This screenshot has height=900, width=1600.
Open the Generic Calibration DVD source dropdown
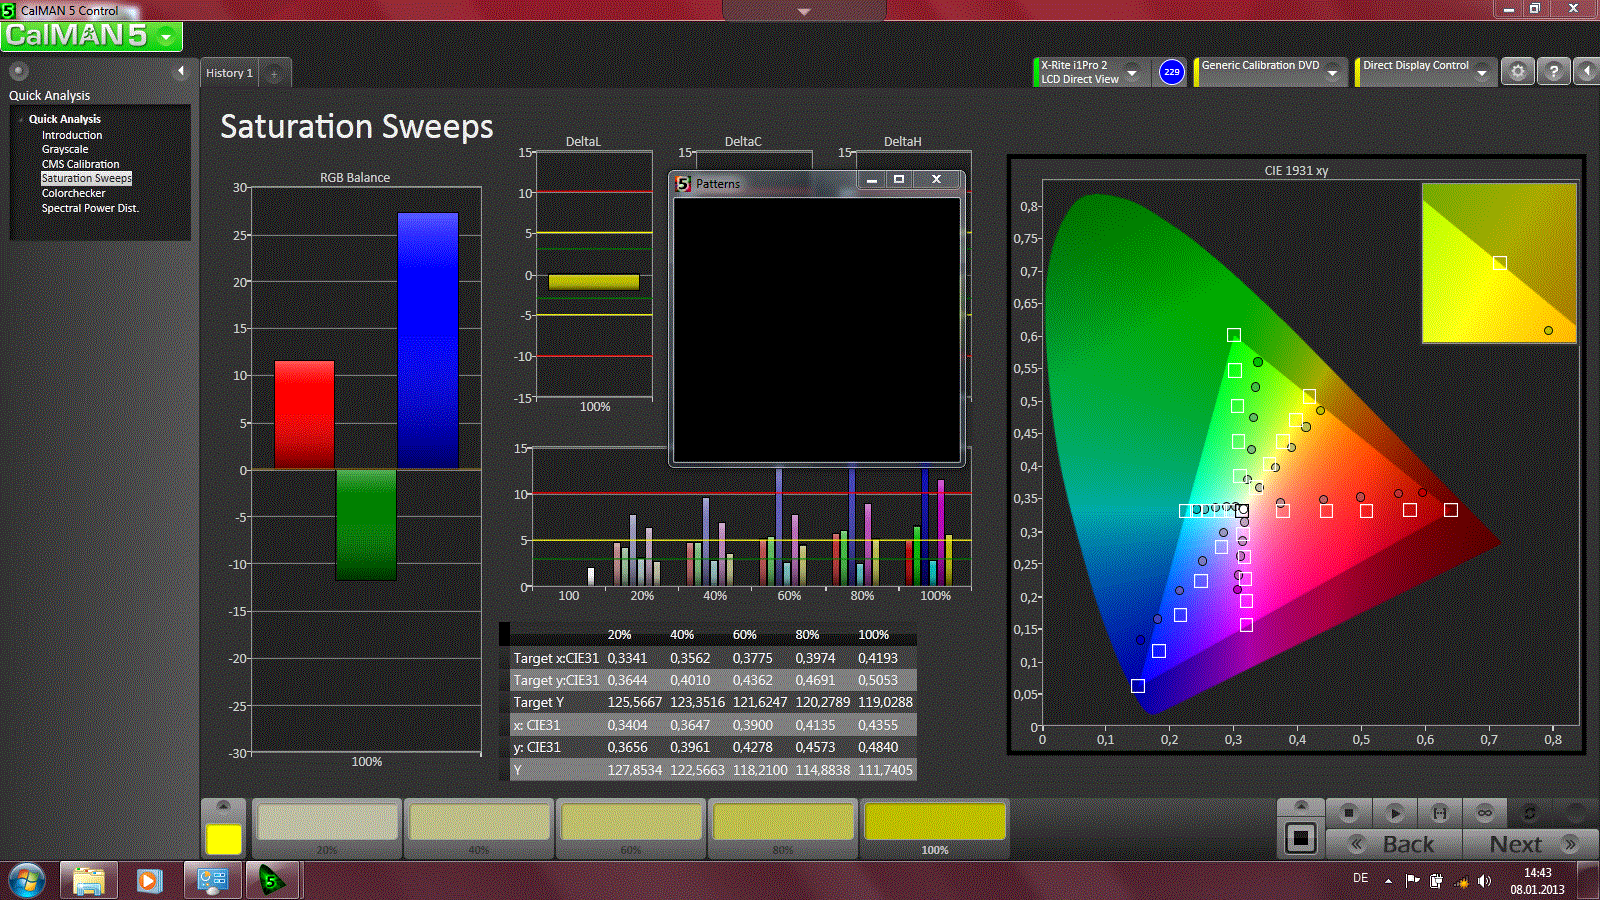click(1332, 72)
